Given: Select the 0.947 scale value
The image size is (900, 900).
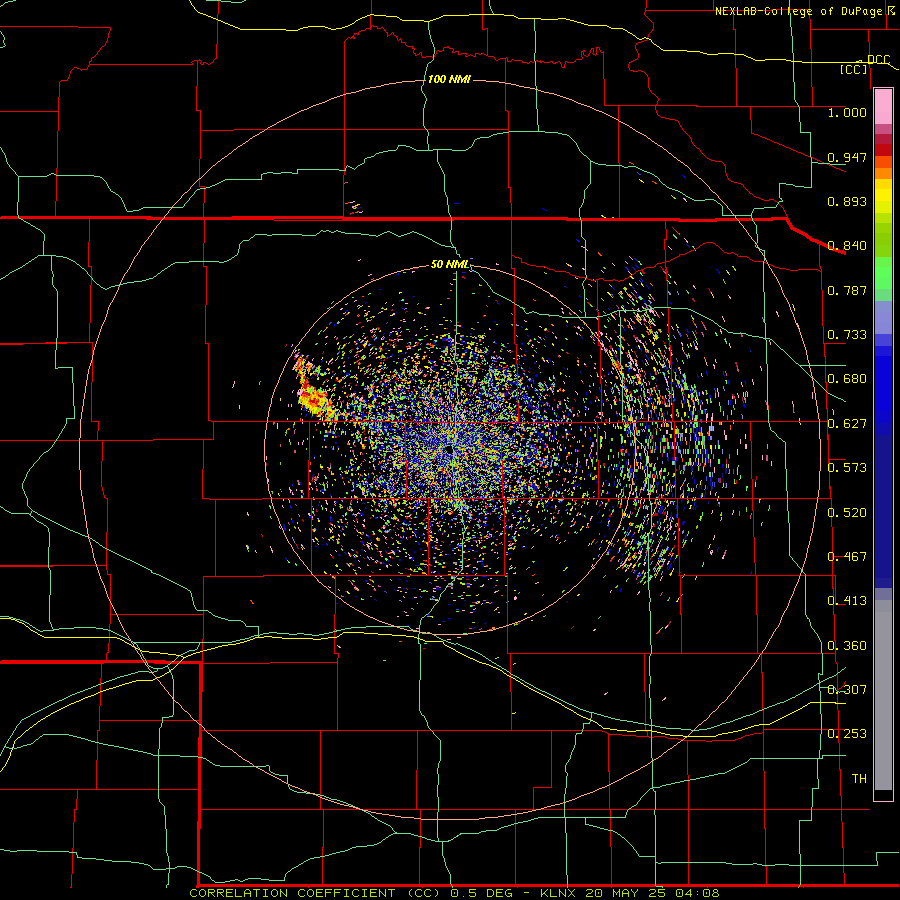Looking at the screenshot, I should tap(847, 157).
